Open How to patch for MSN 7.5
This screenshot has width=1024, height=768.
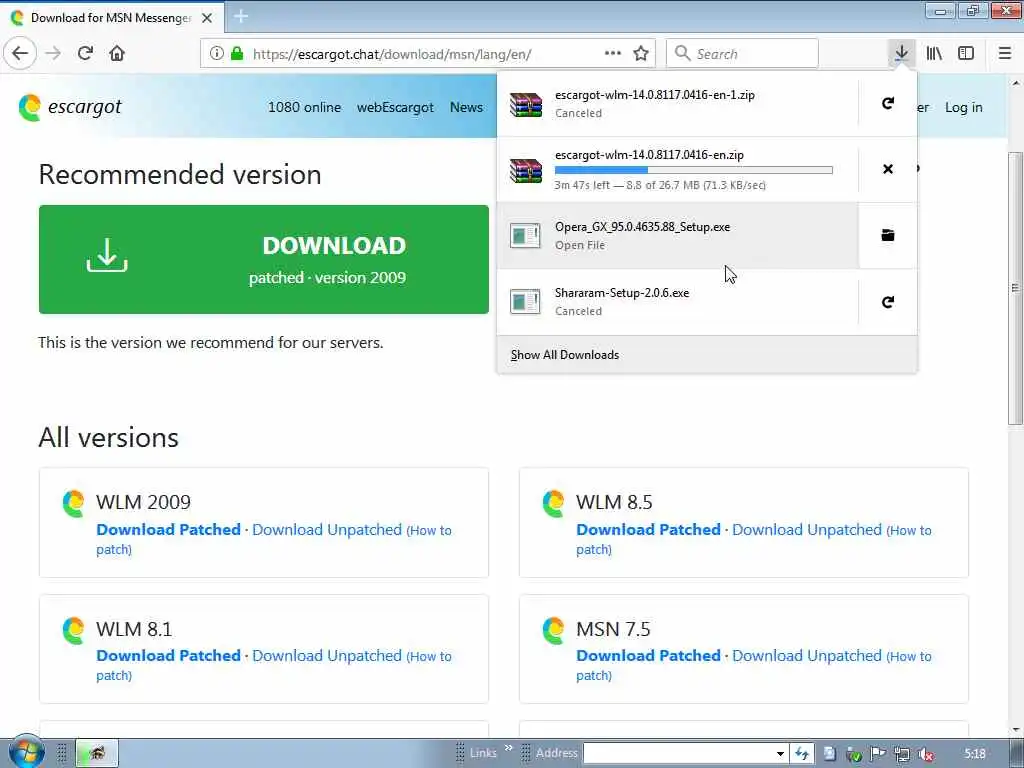coord(909,657)
